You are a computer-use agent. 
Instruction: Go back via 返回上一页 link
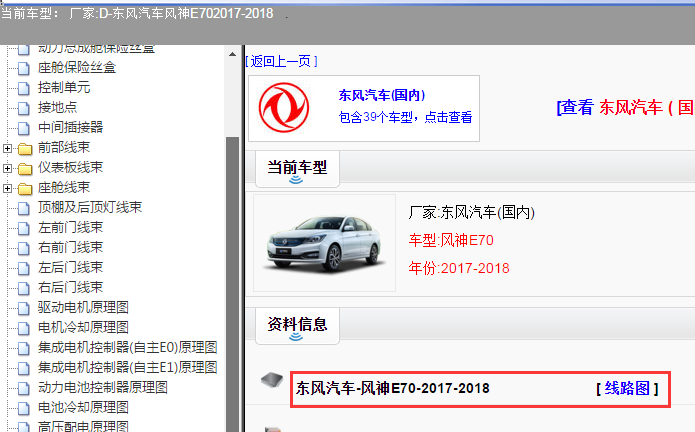[x=281, y=61]
